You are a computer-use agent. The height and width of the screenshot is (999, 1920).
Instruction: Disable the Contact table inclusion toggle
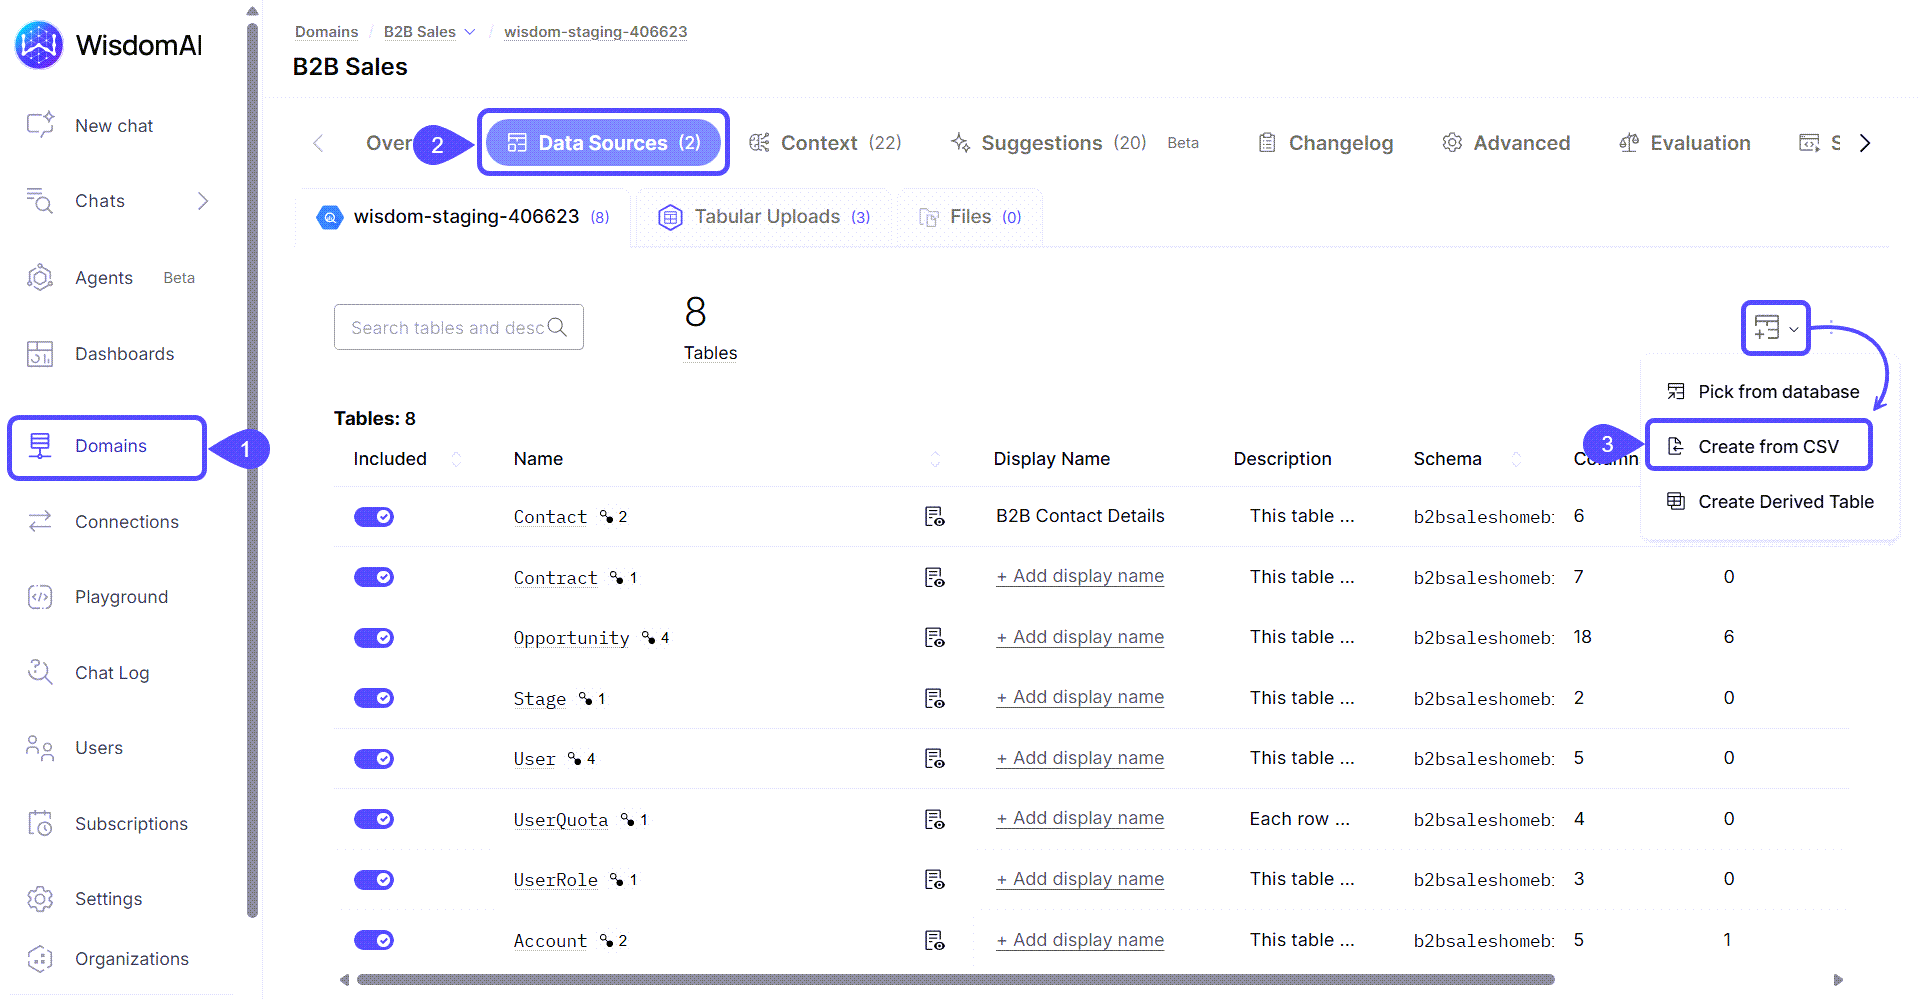(x=373, y=516)
